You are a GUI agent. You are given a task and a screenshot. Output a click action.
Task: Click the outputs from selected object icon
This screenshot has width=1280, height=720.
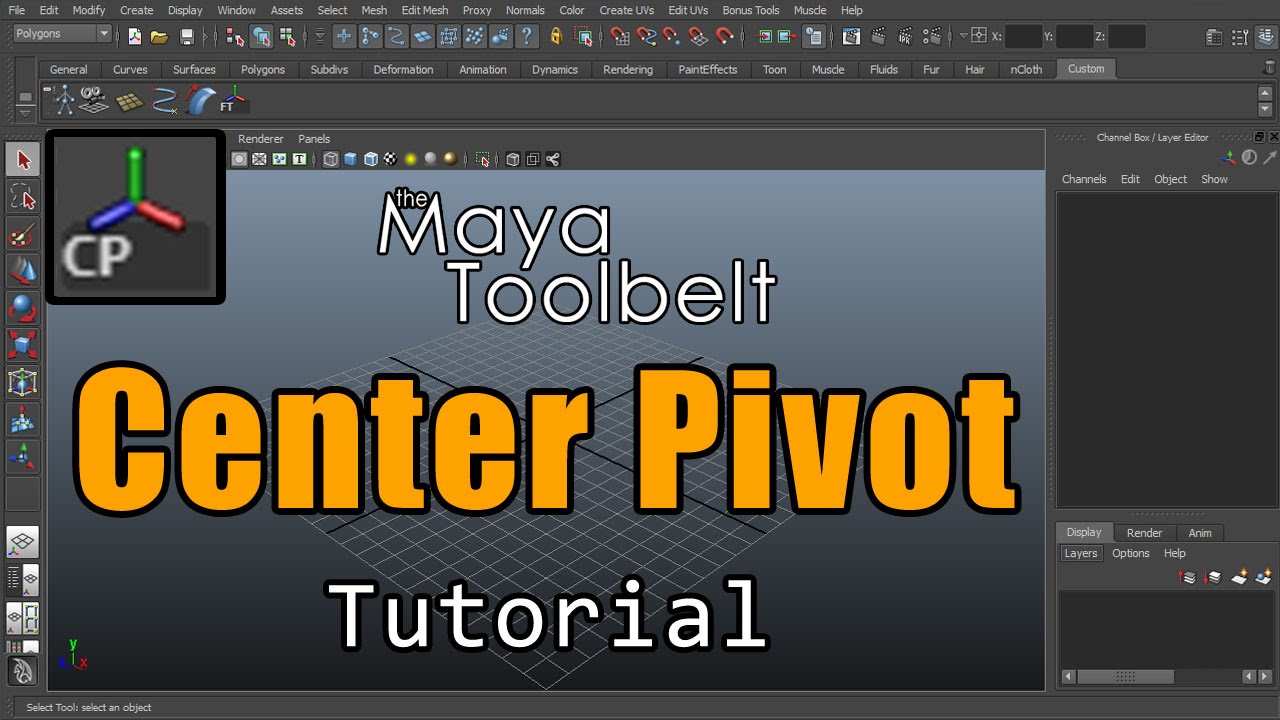tap(787, 36)
